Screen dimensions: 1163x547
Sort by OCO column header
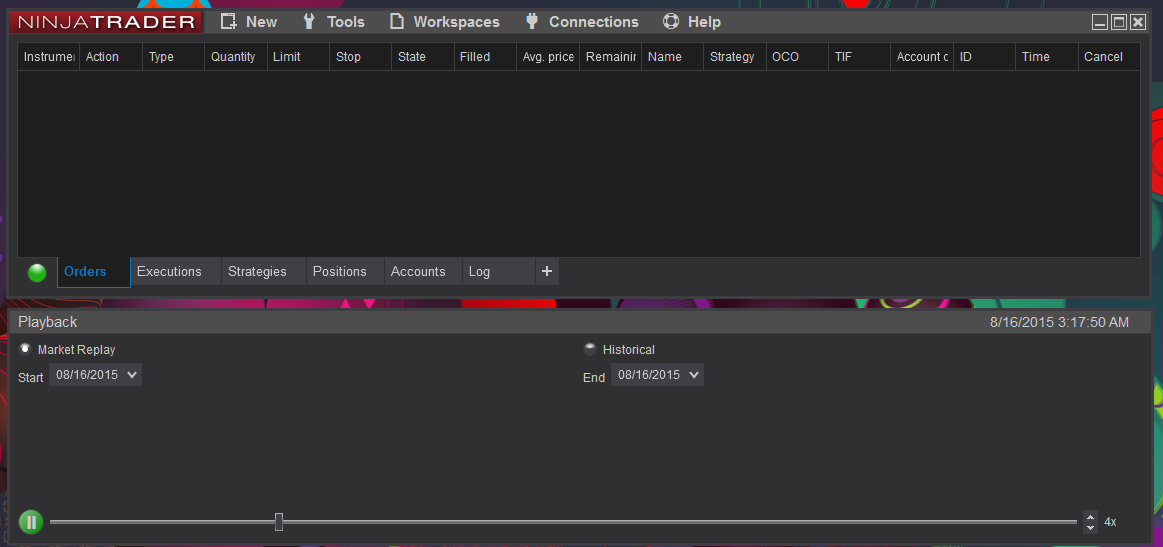[797, 56]
